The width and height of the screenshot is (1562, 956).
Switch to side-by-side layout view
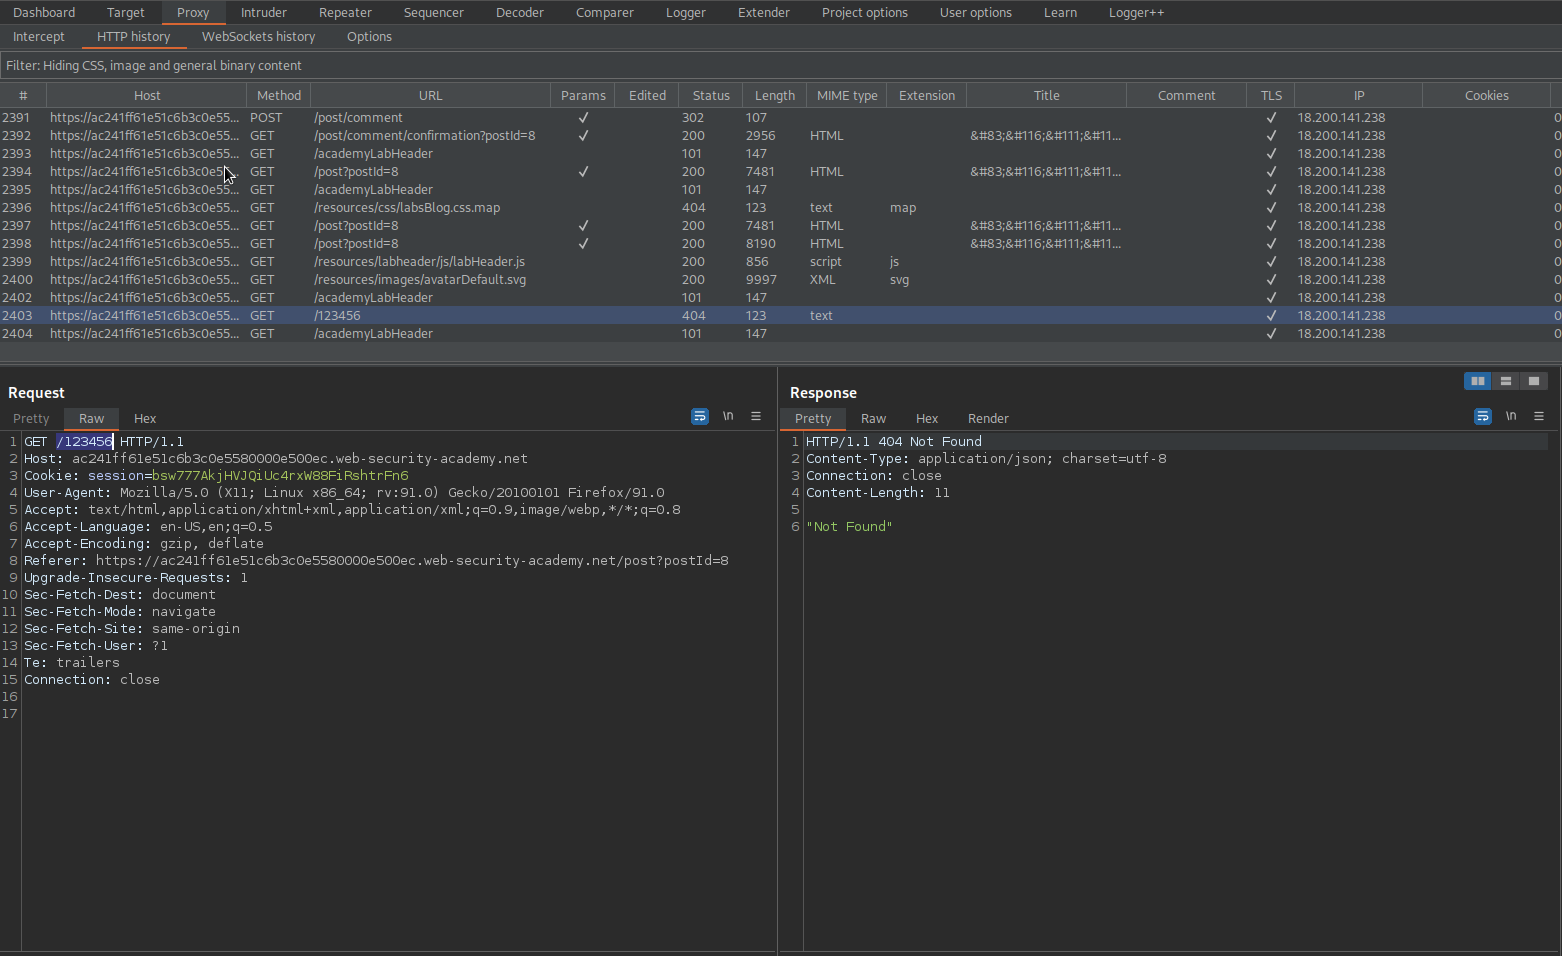tap(1478, 381)
